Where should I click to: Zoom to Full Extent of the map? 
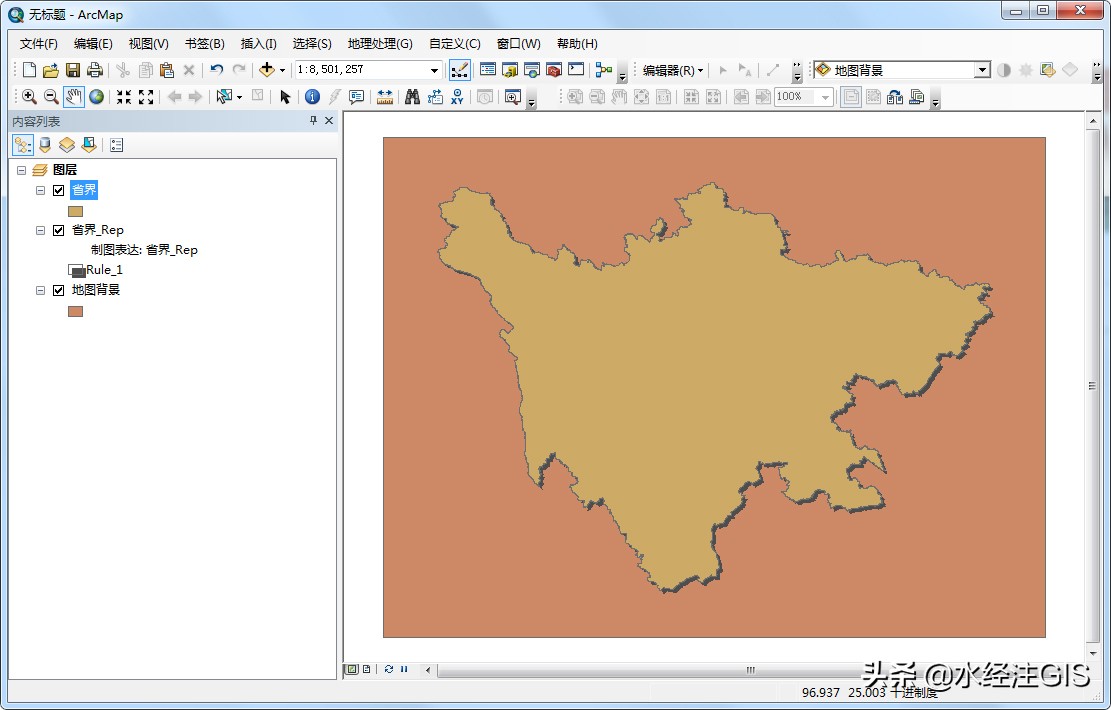(97, 96)
